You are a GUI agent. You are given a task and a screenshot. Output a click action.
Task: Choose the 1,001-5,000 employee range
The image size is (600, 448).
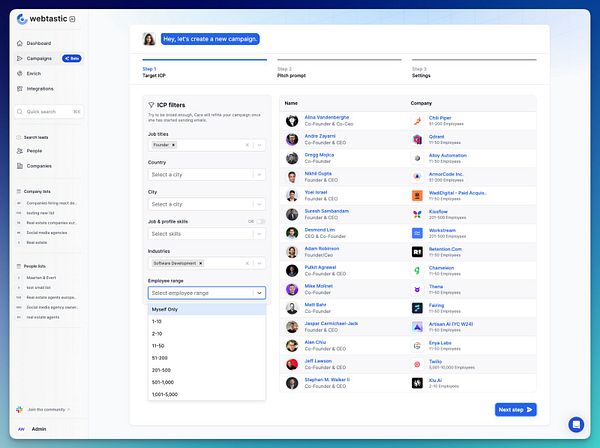point(207,394)
